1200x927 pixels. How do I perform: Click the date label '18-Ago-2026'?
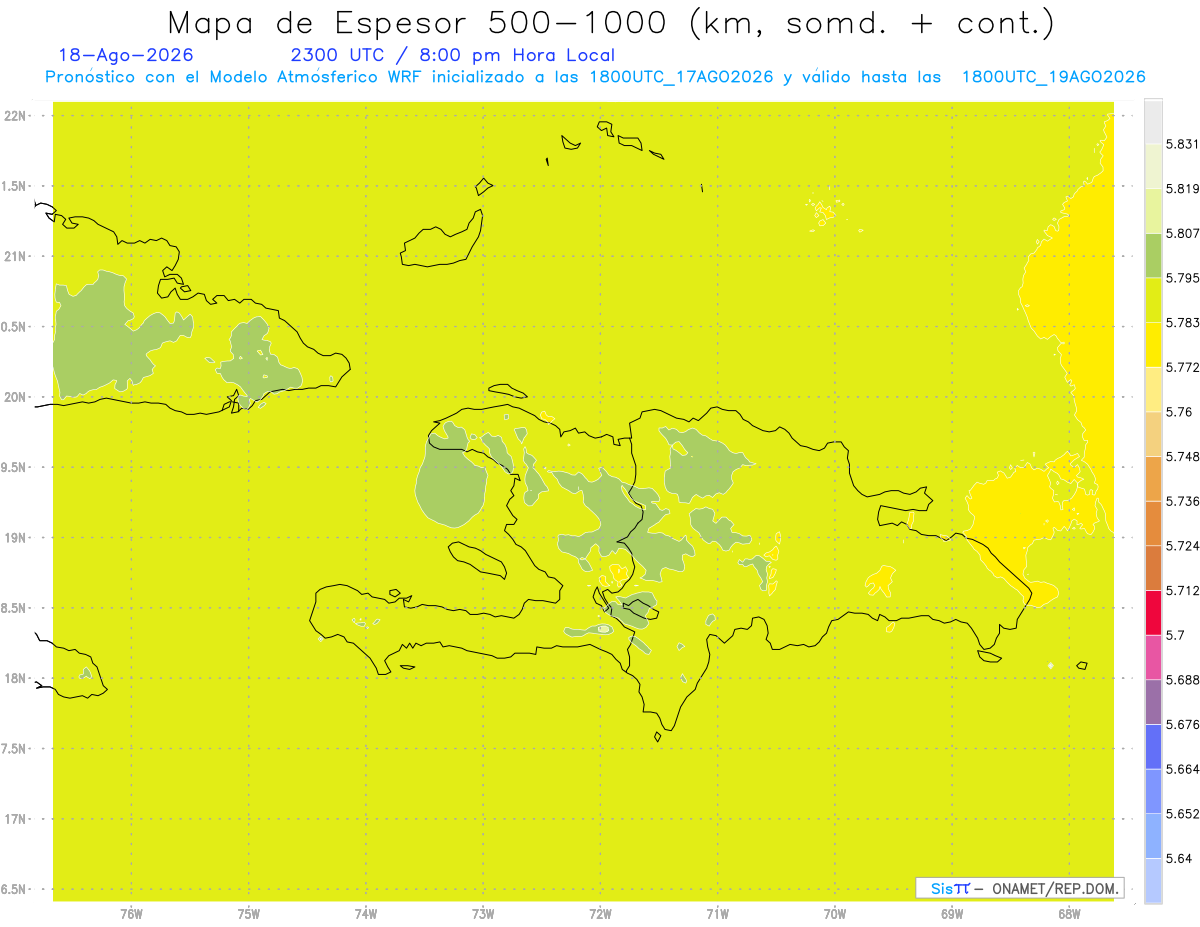(x=126, y=55)
